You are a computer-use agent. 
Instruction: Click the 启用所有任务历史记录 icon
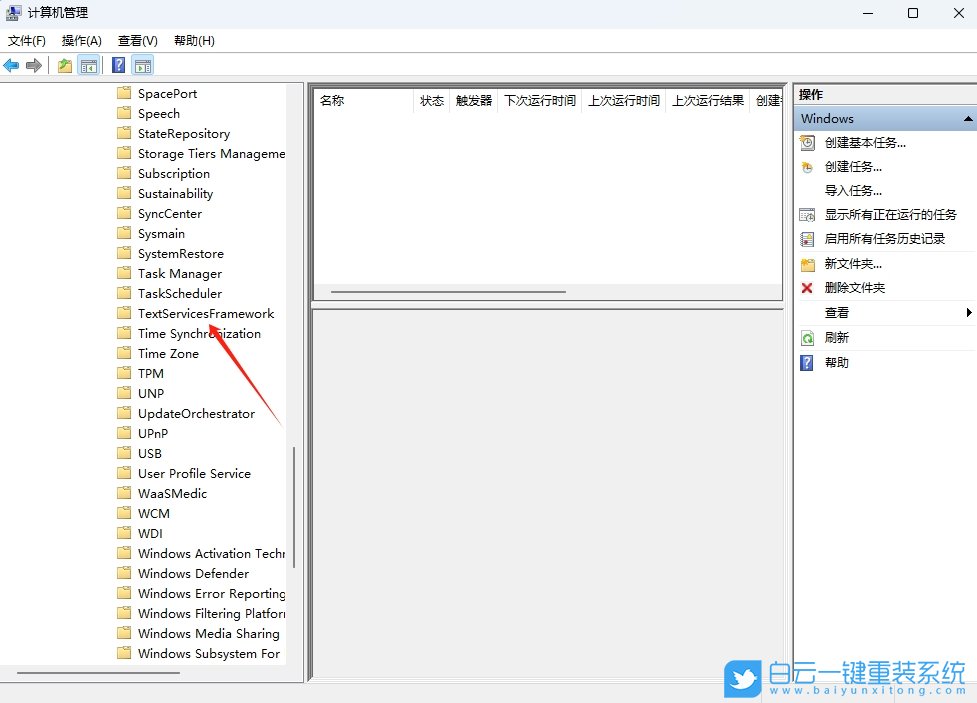[807, 239]
